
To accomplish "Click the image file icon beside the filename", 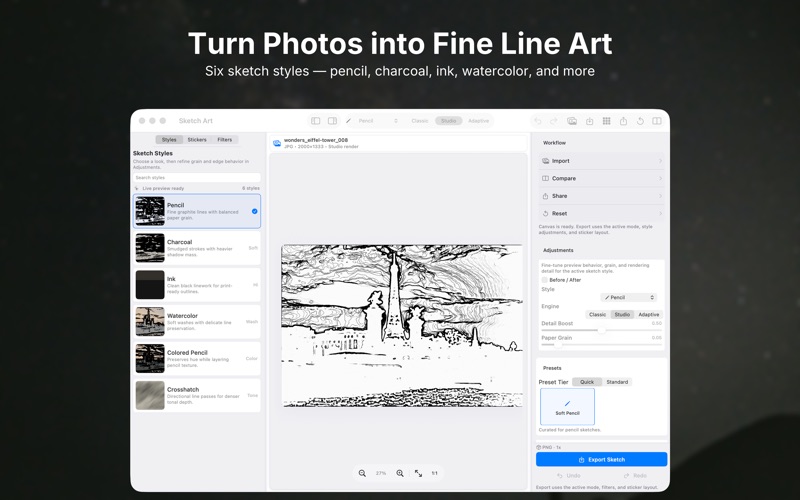I will point(277,143).
